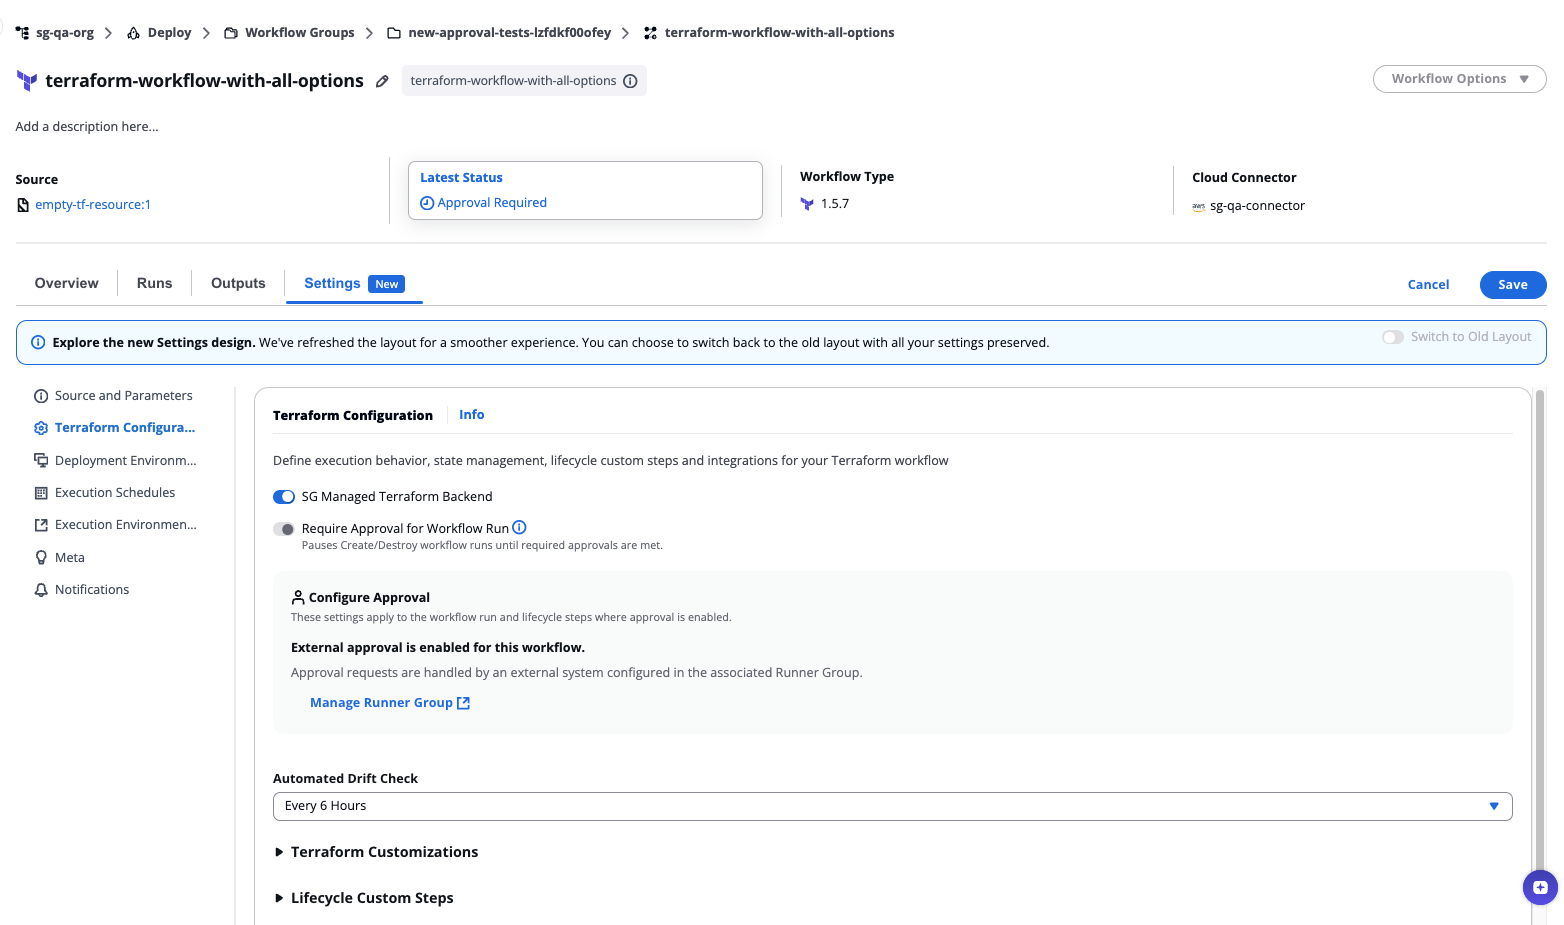Toggle Switch to Old Layout
This screenshot has height=925, width=1564.
pyautogui.click(x=1393, y=337)
